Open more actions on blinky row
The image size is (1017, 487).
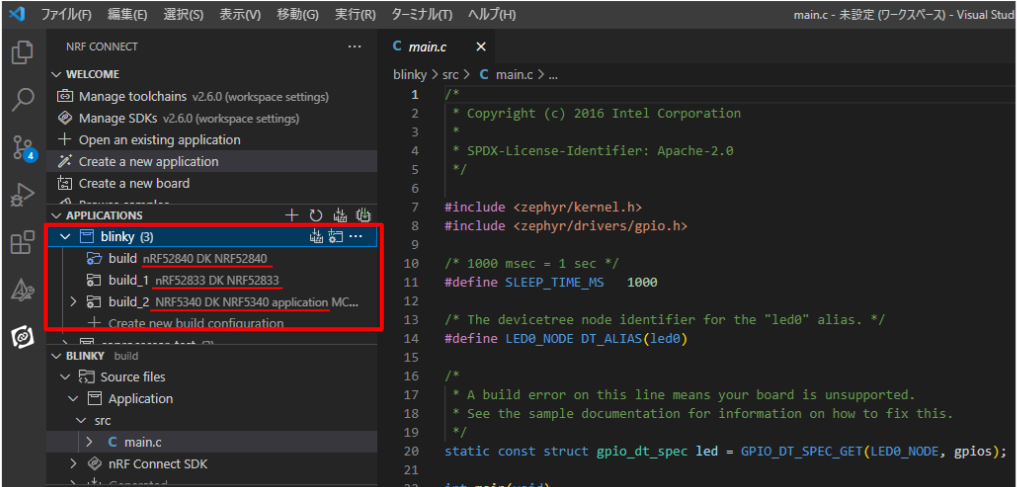(355, 237)
